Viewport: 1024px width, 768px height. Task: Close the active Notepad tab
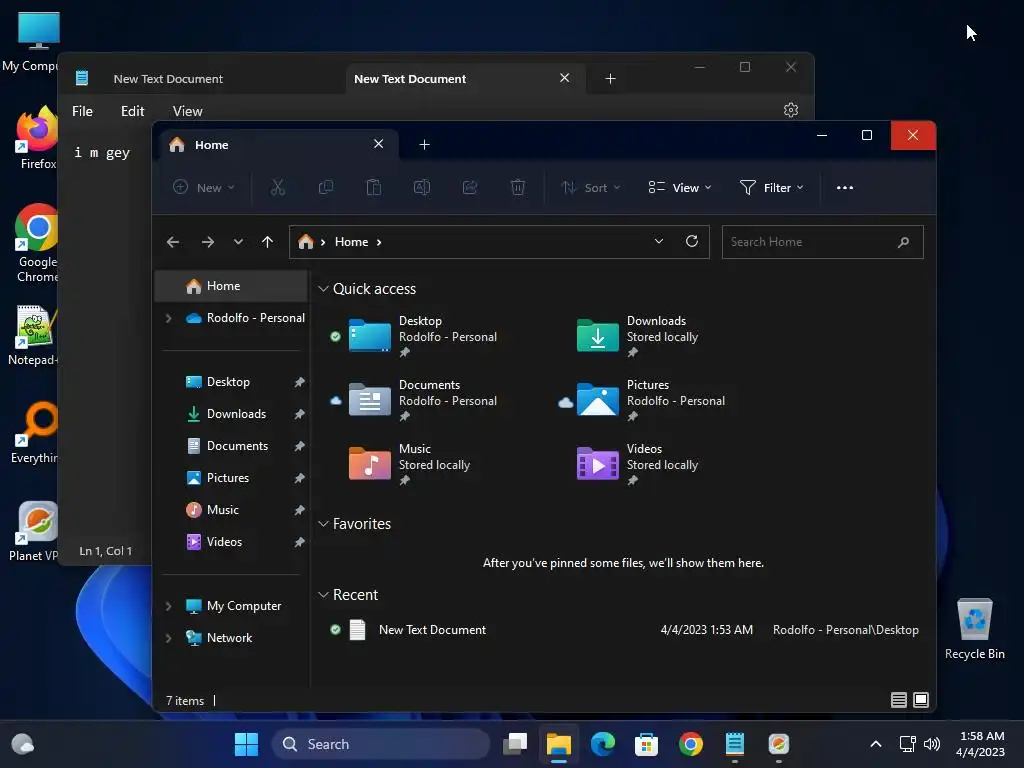click(565, 78)
